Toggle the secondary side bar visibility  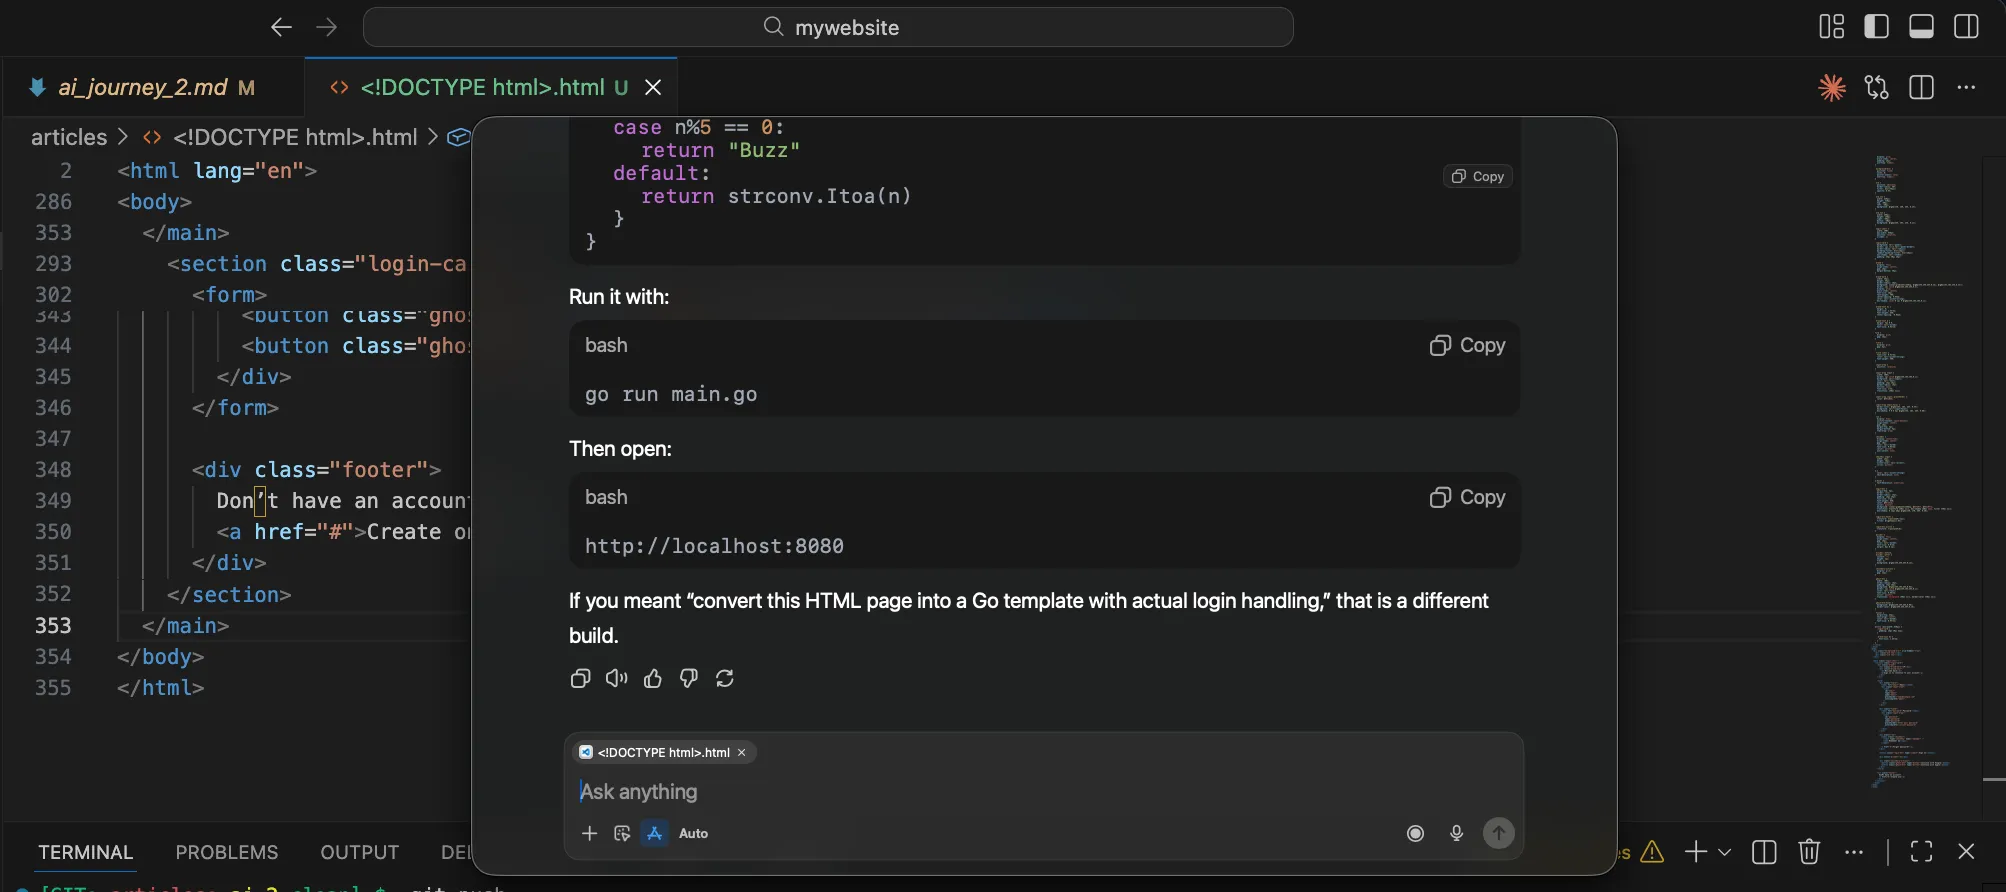coord(1966,27)
